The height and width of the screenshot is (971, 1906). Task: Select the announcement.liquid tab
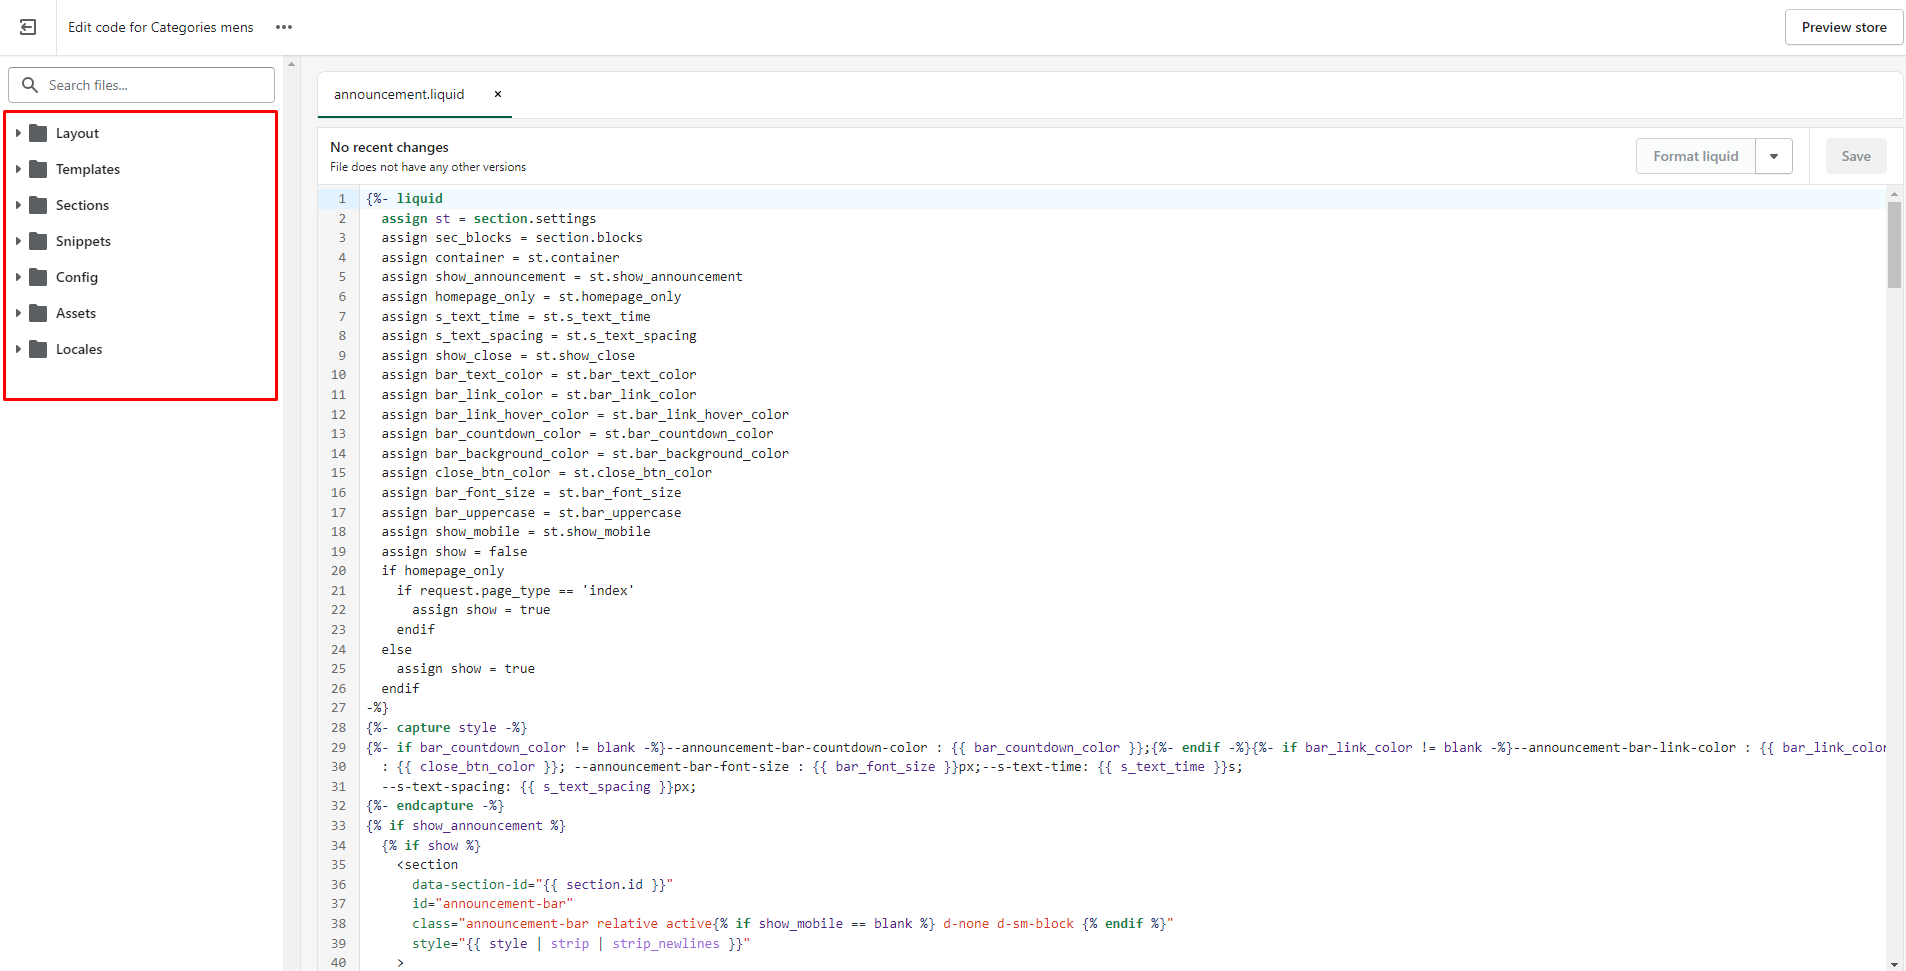[x=399, y=94]
